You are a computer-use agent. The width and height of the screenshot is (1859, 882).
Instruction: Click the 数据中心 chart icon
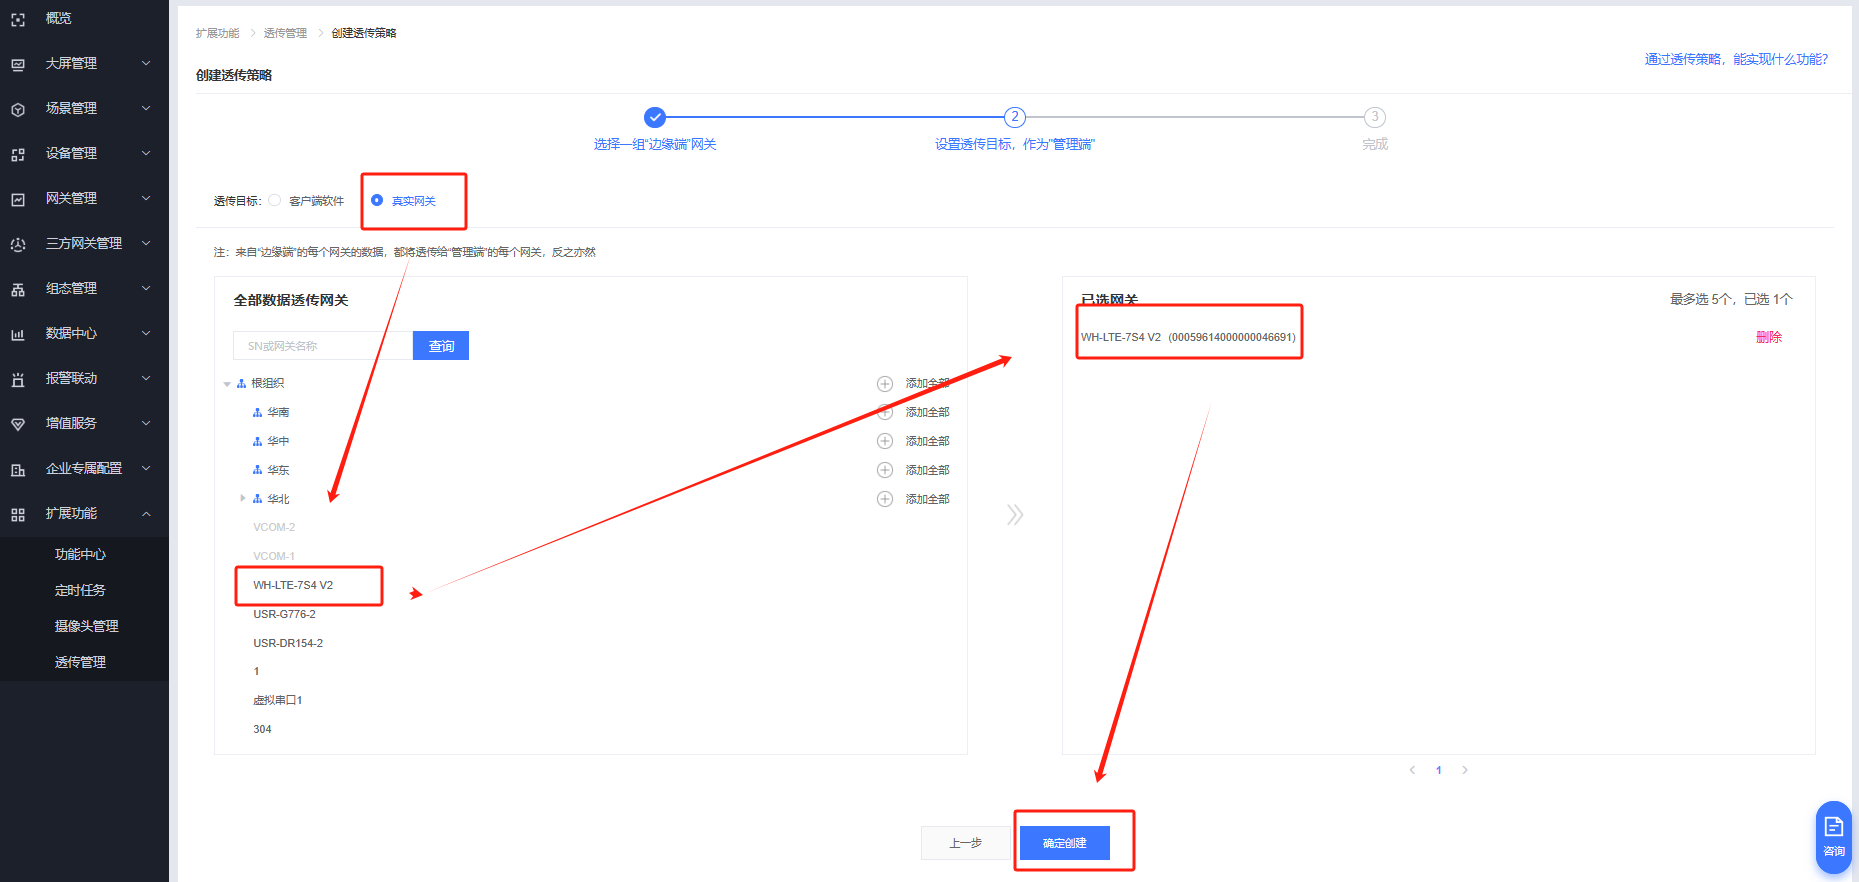pos(18,334)
